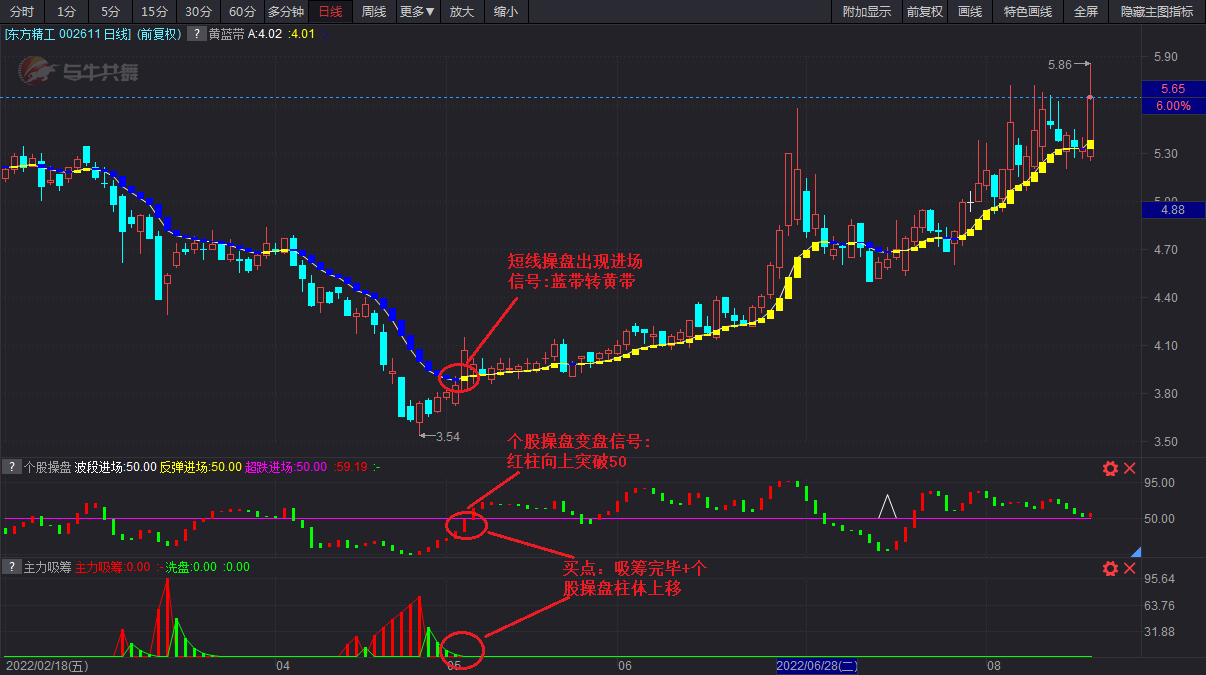The width and height of the screenshot is (1206, 675).
Task: Click the 波段进场:50.00 value
Action: tap(115, 467)
